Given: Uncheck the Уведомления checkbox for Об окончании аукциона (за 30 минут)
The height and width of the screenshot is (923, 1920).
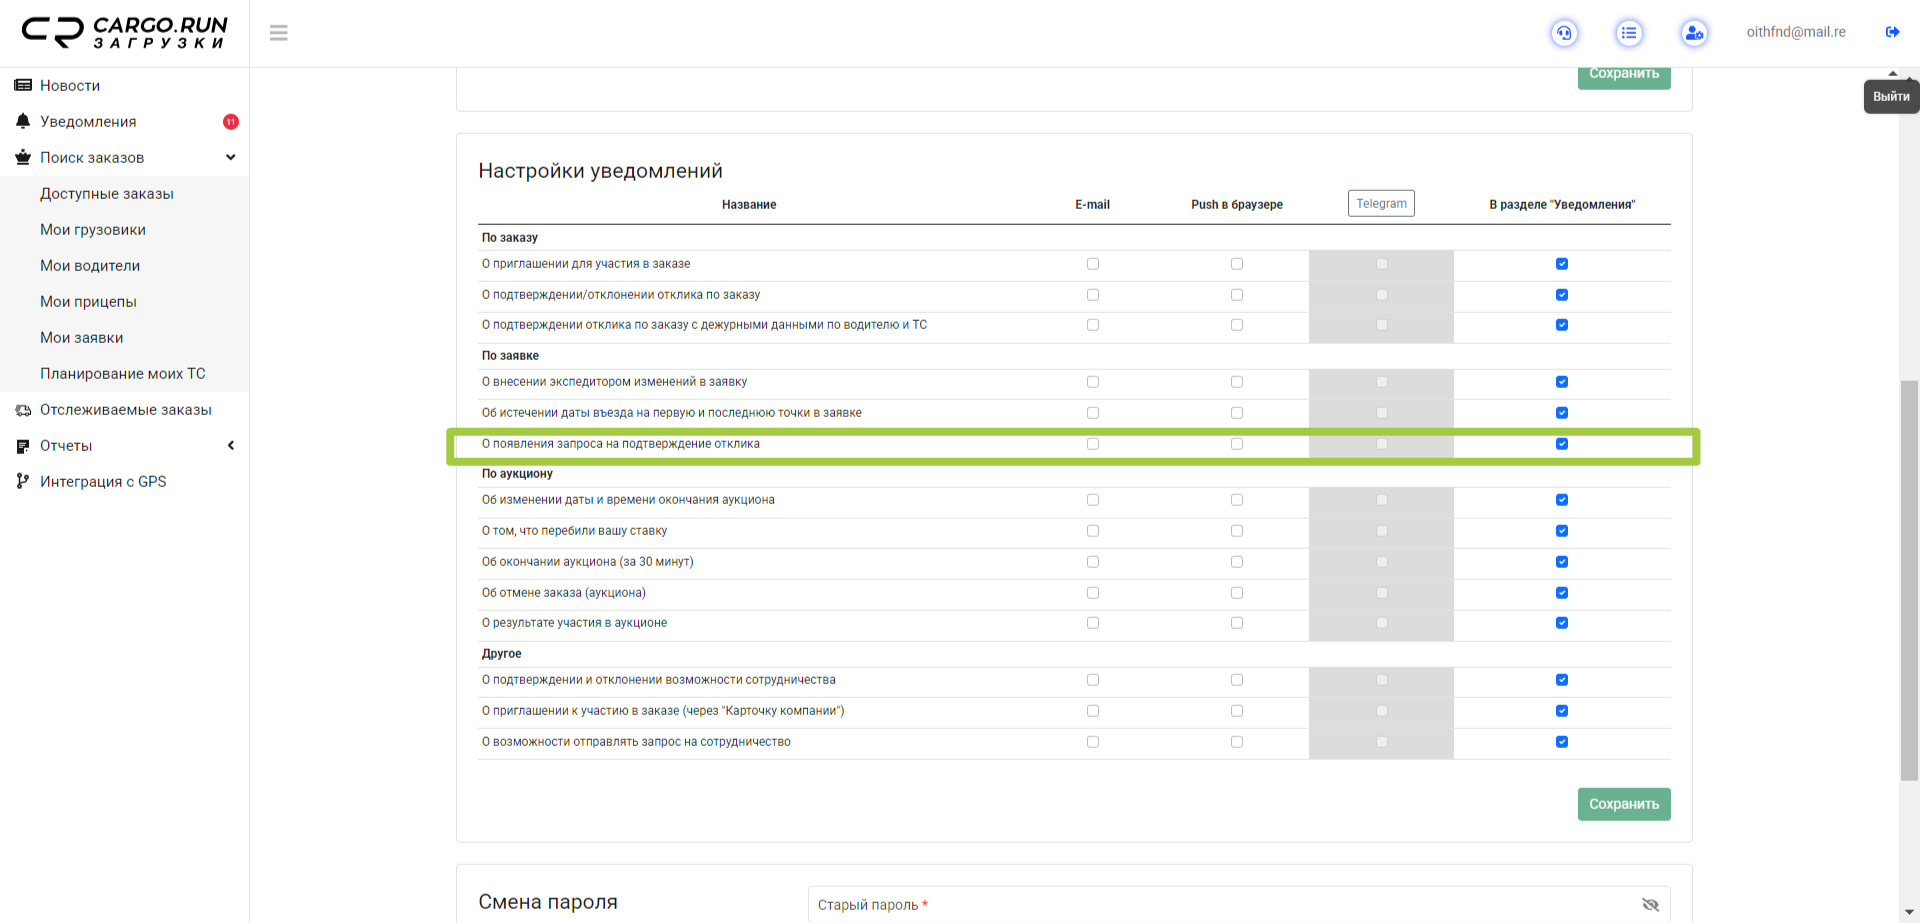Looking at the screenshot, I should click(x=1562, y=562).
